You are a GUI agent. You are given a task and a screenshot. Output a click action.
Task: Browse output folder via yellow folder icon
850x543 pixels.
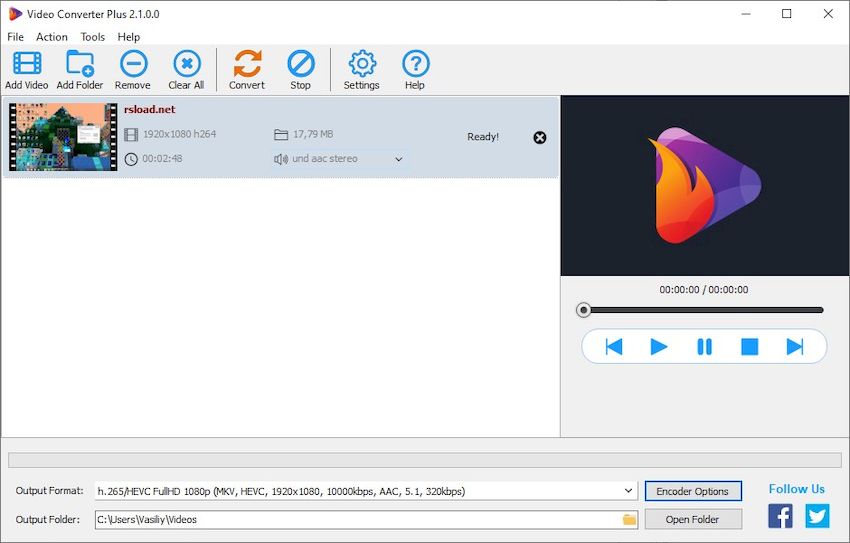pyautogui.click(x=629, y=519)
